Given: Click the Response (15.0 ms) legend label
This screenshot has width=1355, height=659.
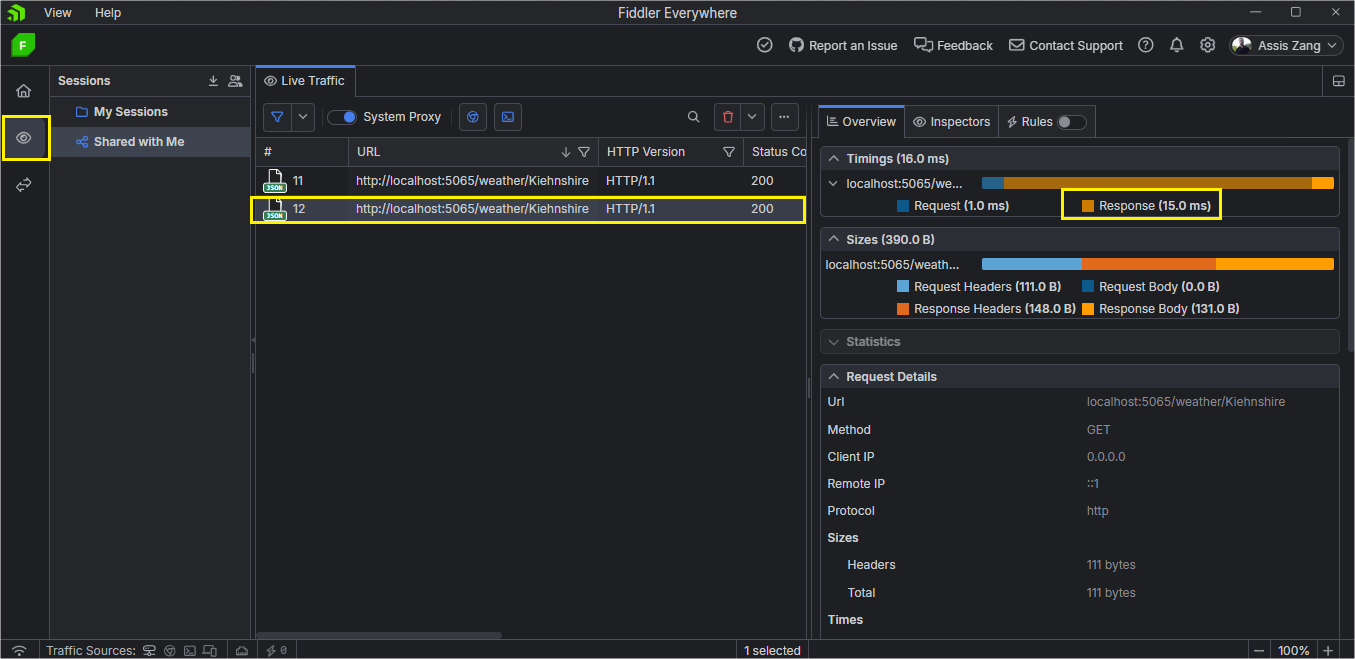Looking at the screenshot, I should click(x=1154, y=205).
